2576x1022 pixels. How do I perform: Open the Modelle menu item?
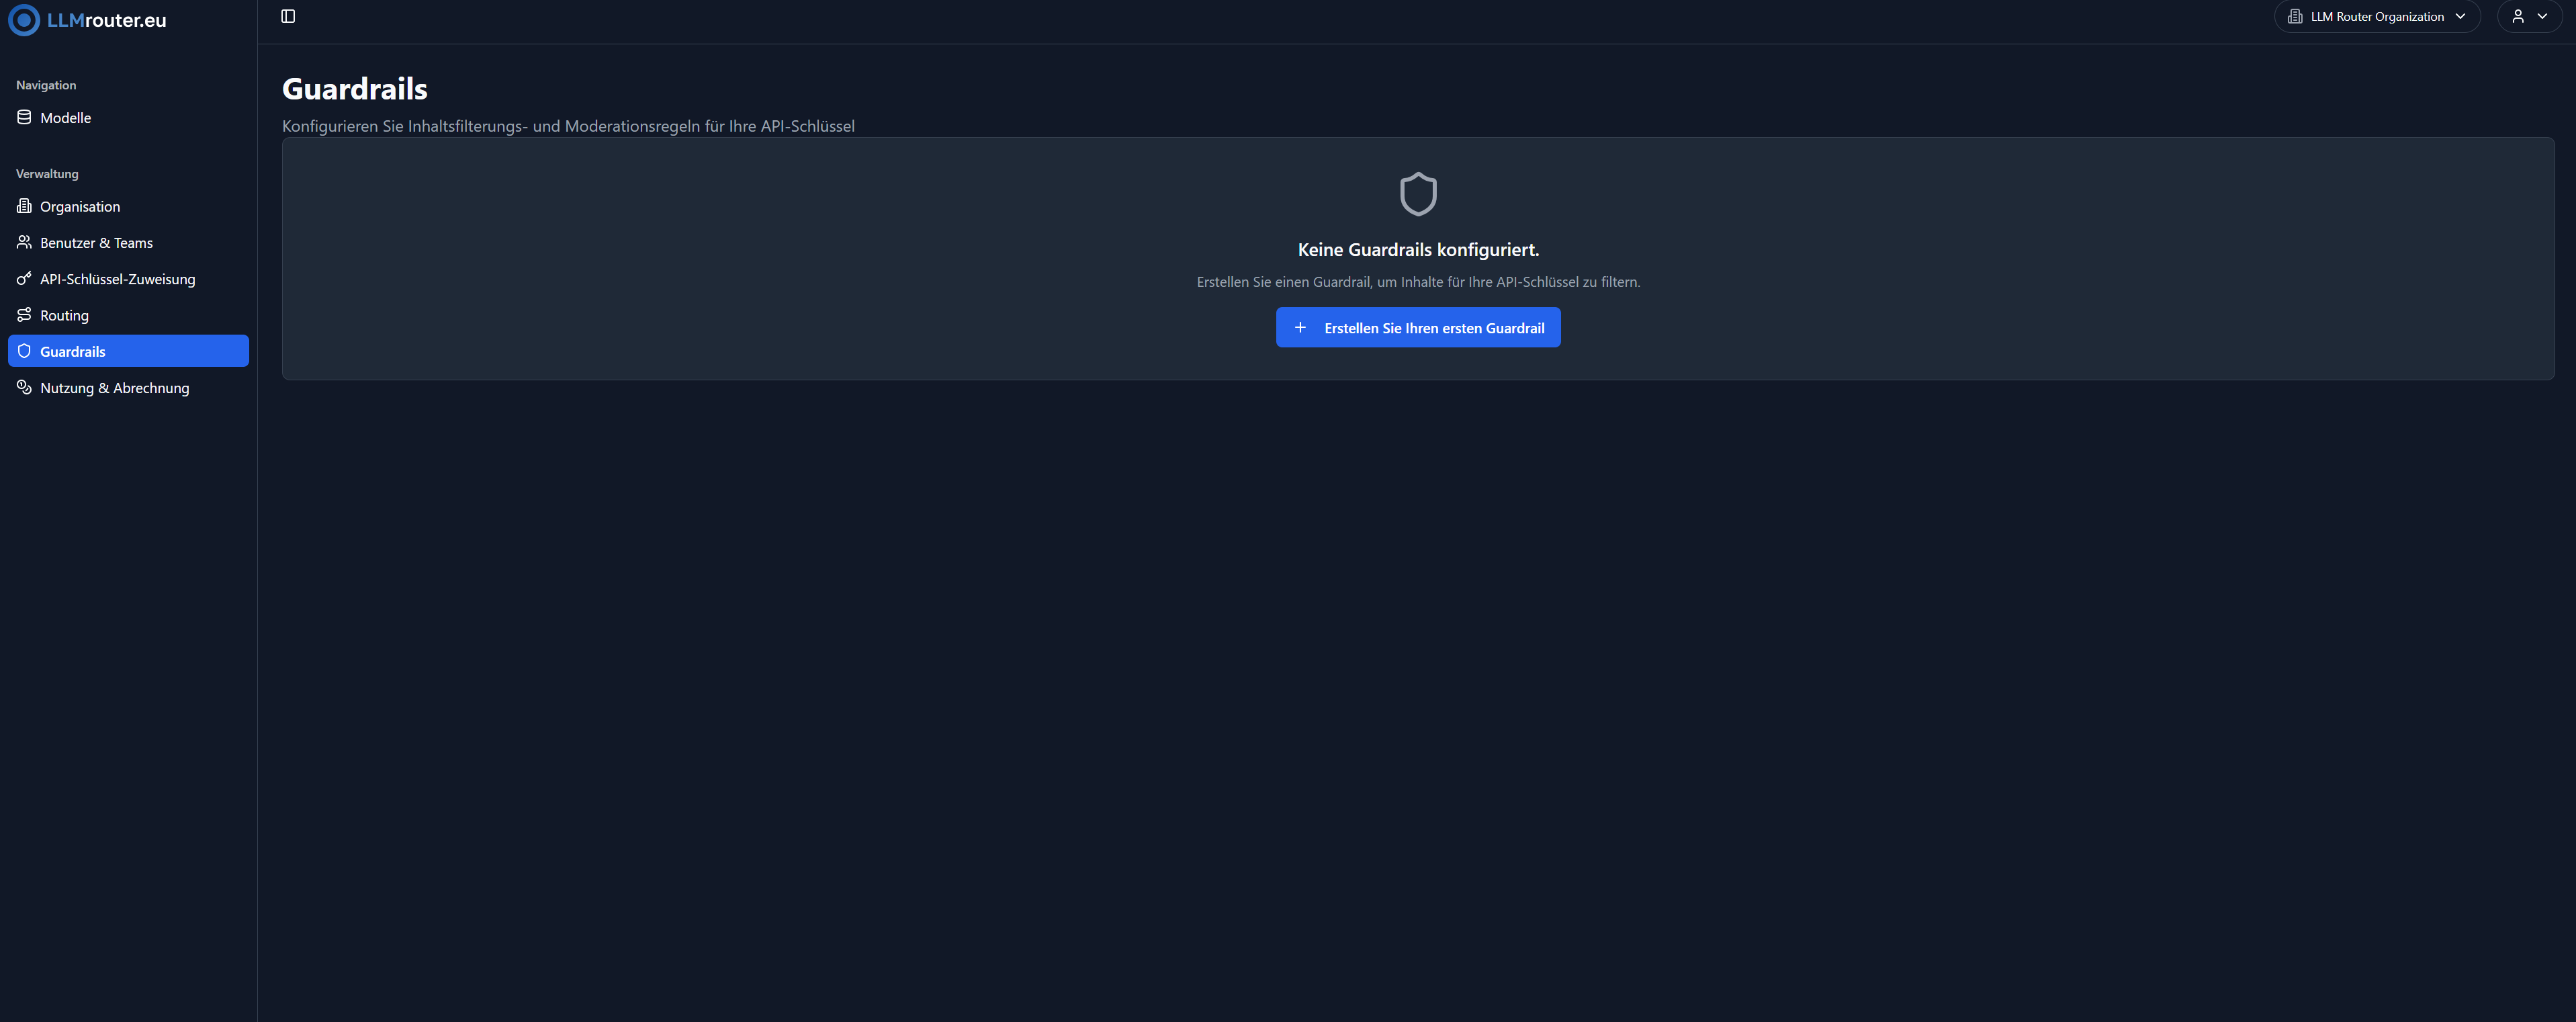[x=66, y=118]
